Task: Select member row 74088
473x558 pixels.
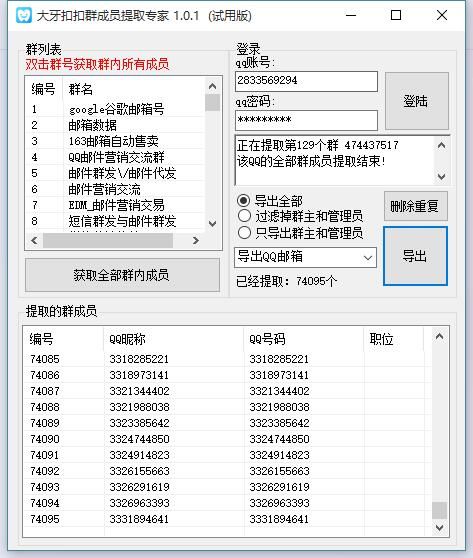Action: click(x=228, y=407)
